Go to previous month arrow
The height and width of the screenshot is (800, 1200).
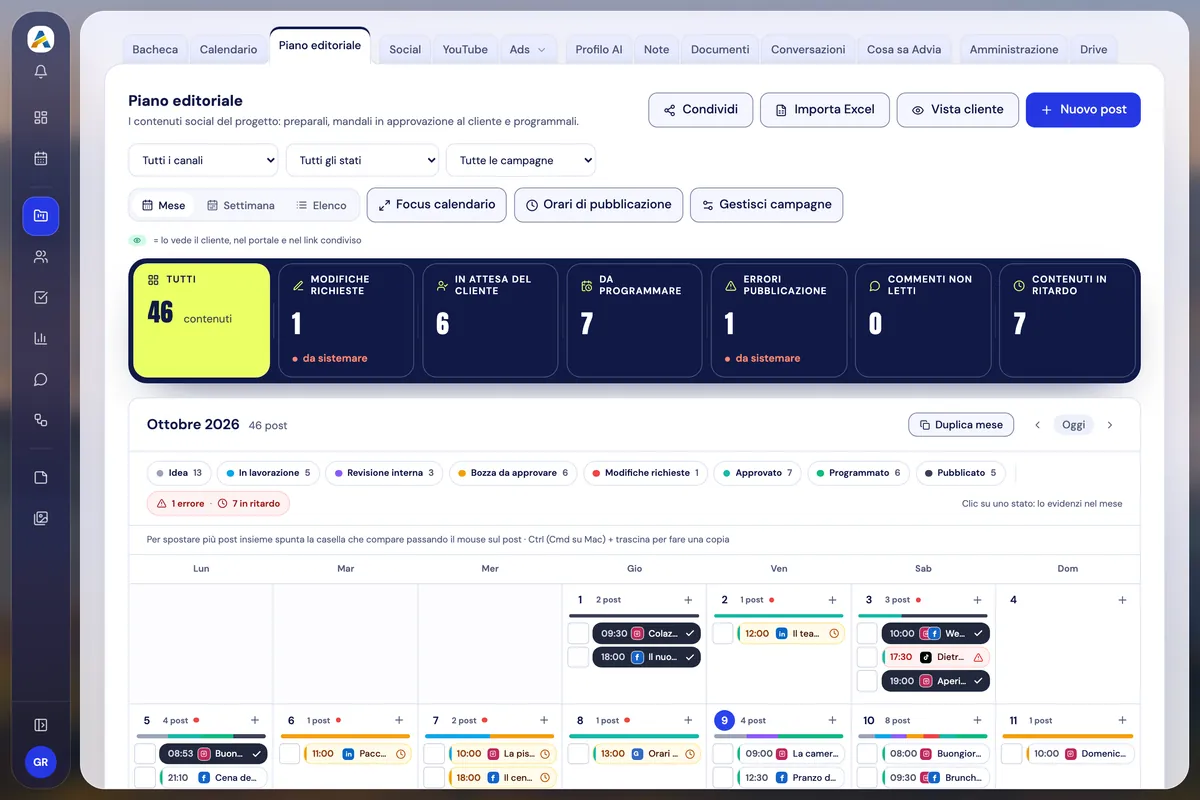click(x=1037, y=425)
